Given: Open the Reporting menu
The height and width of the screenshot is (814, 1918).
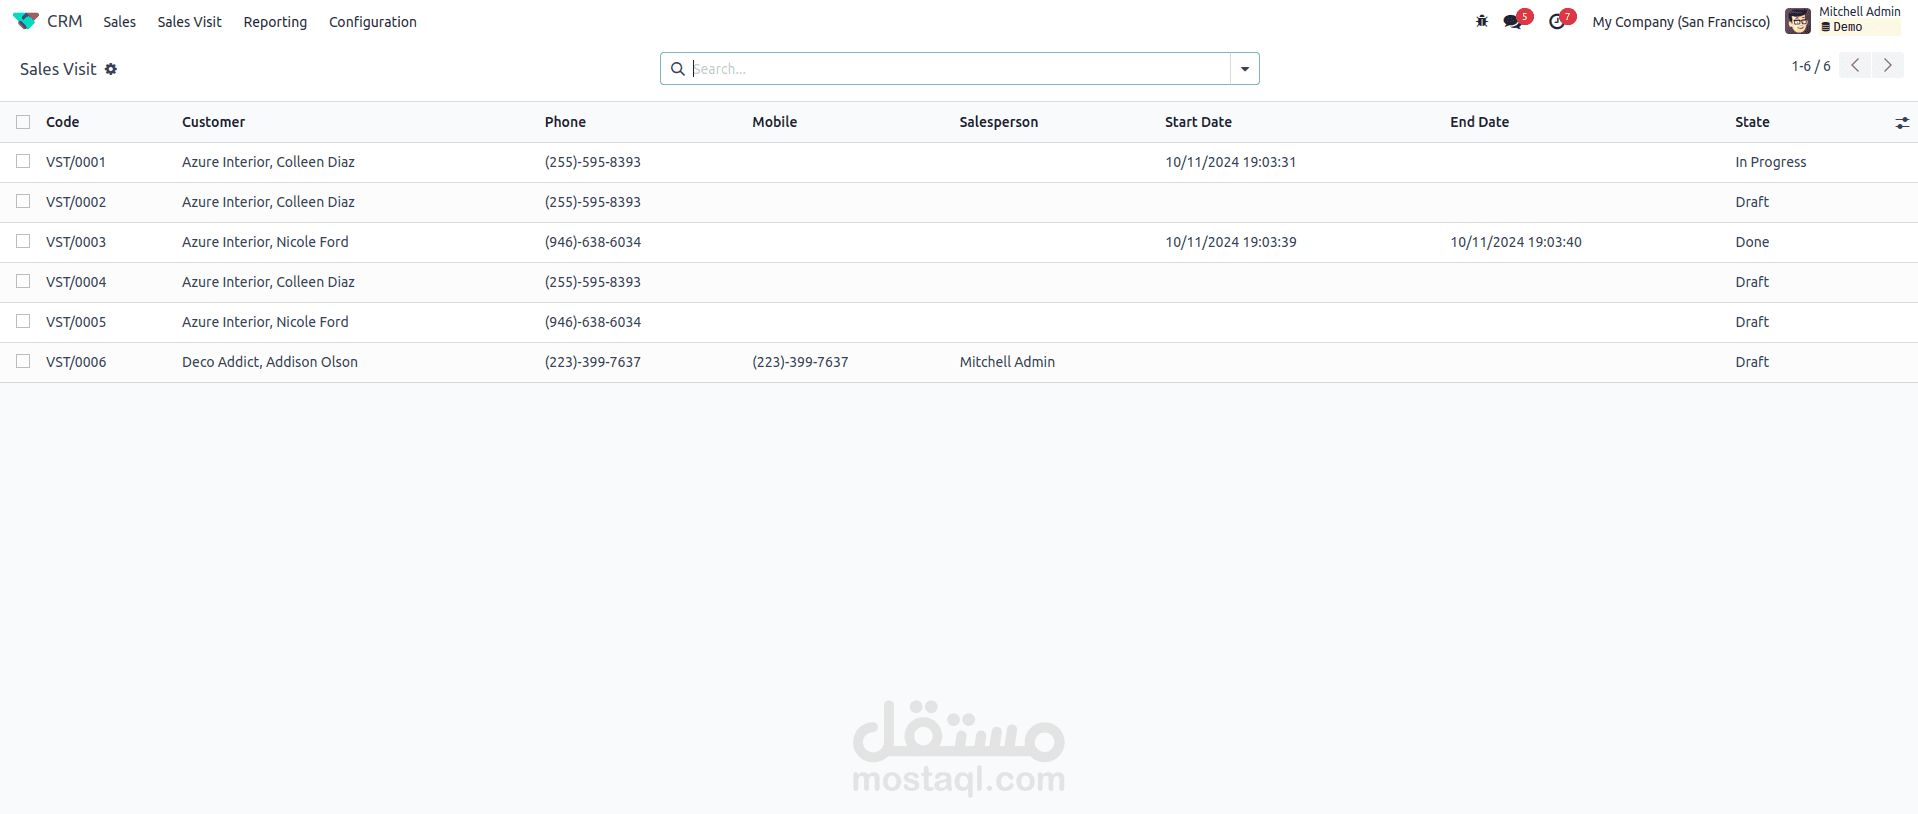Looking at the screenshot, I should coord(275,22).
